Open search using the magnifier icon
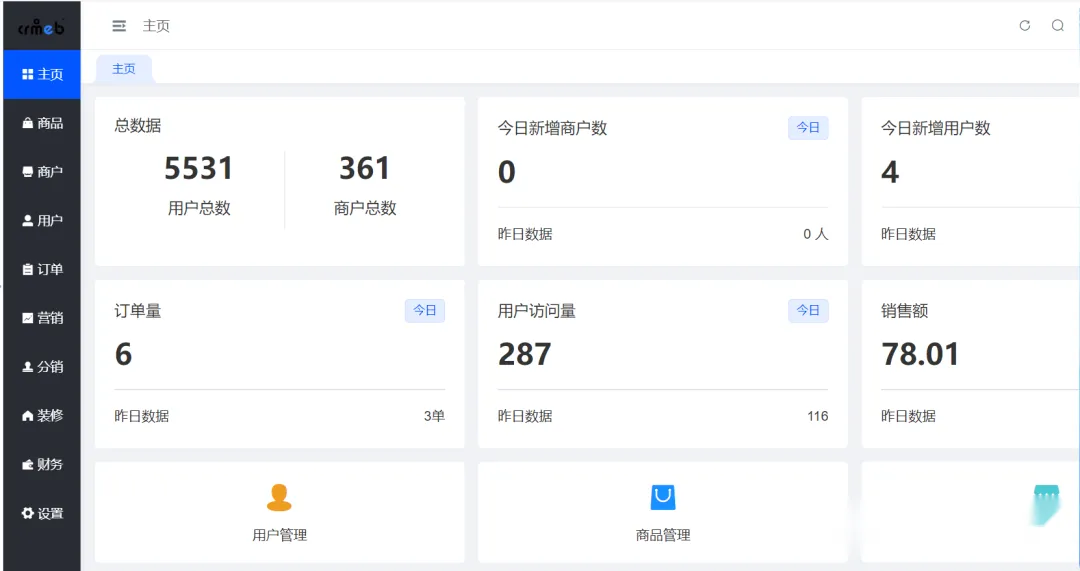This screenshot has width=1080, height=571. coord(1058,25)
